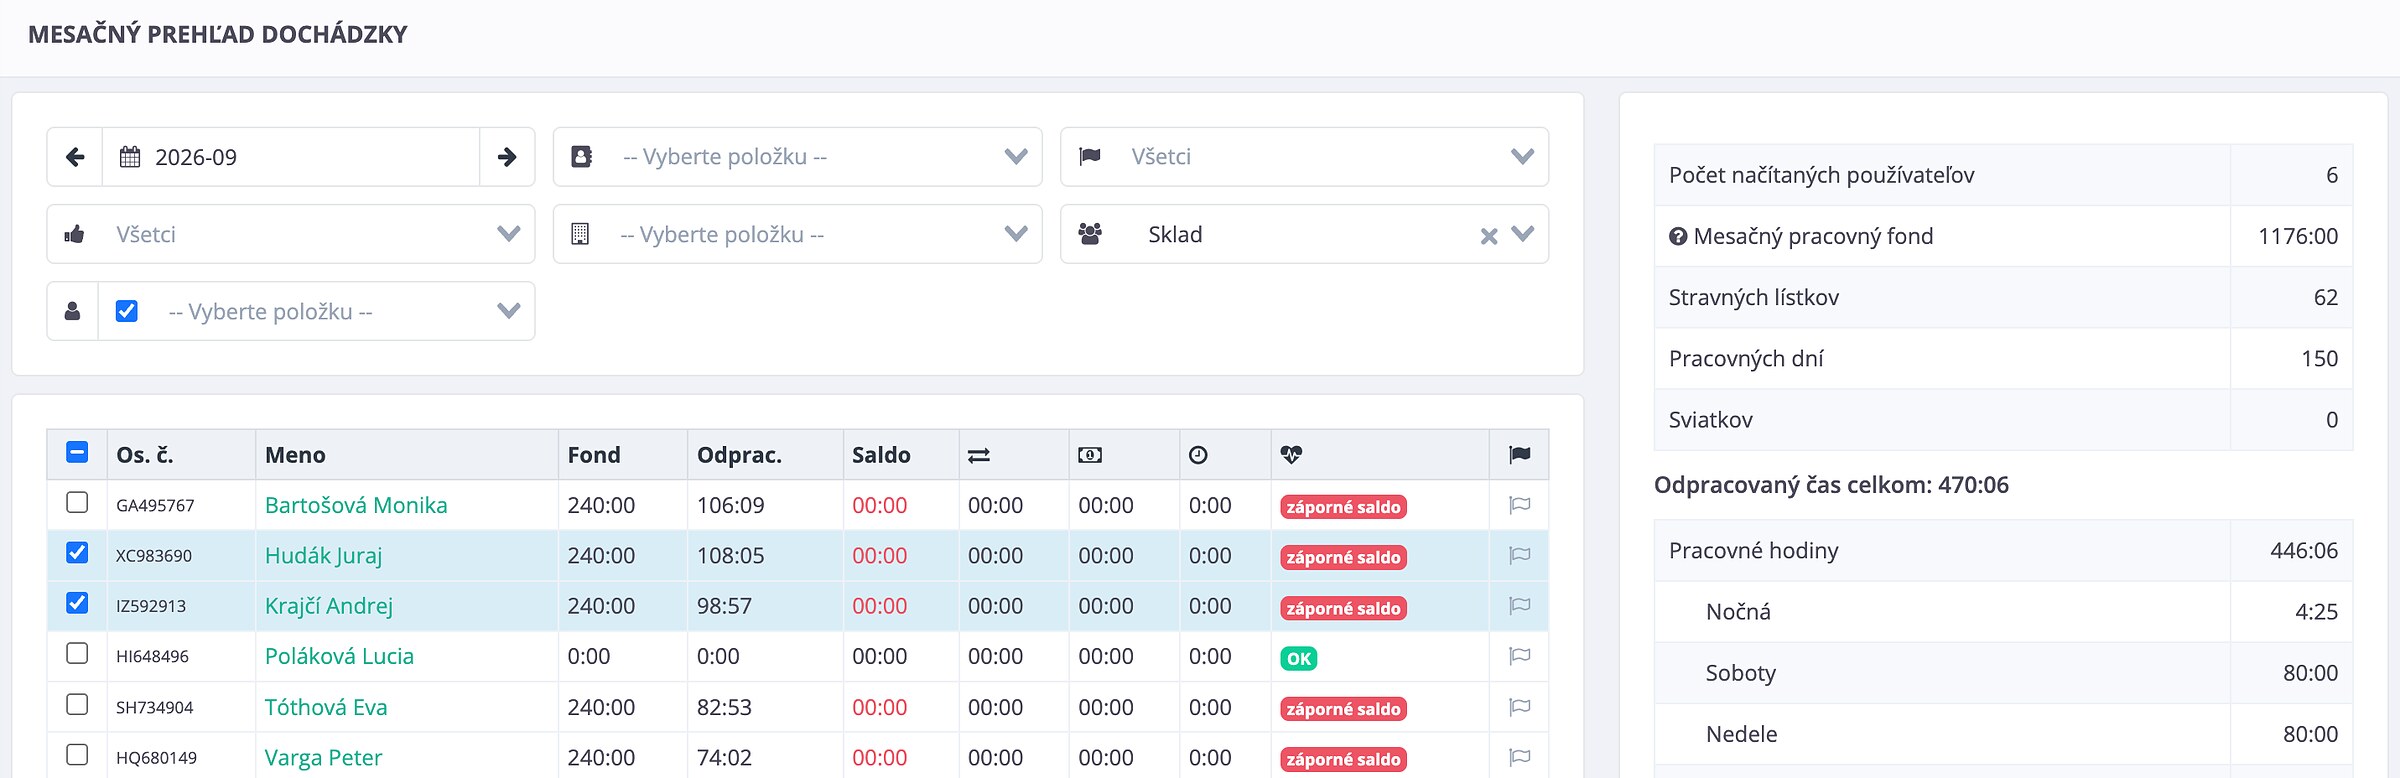Click the clock column header icon
The width and height of the screenshot is (2400, 778).
click(1198, 455)
